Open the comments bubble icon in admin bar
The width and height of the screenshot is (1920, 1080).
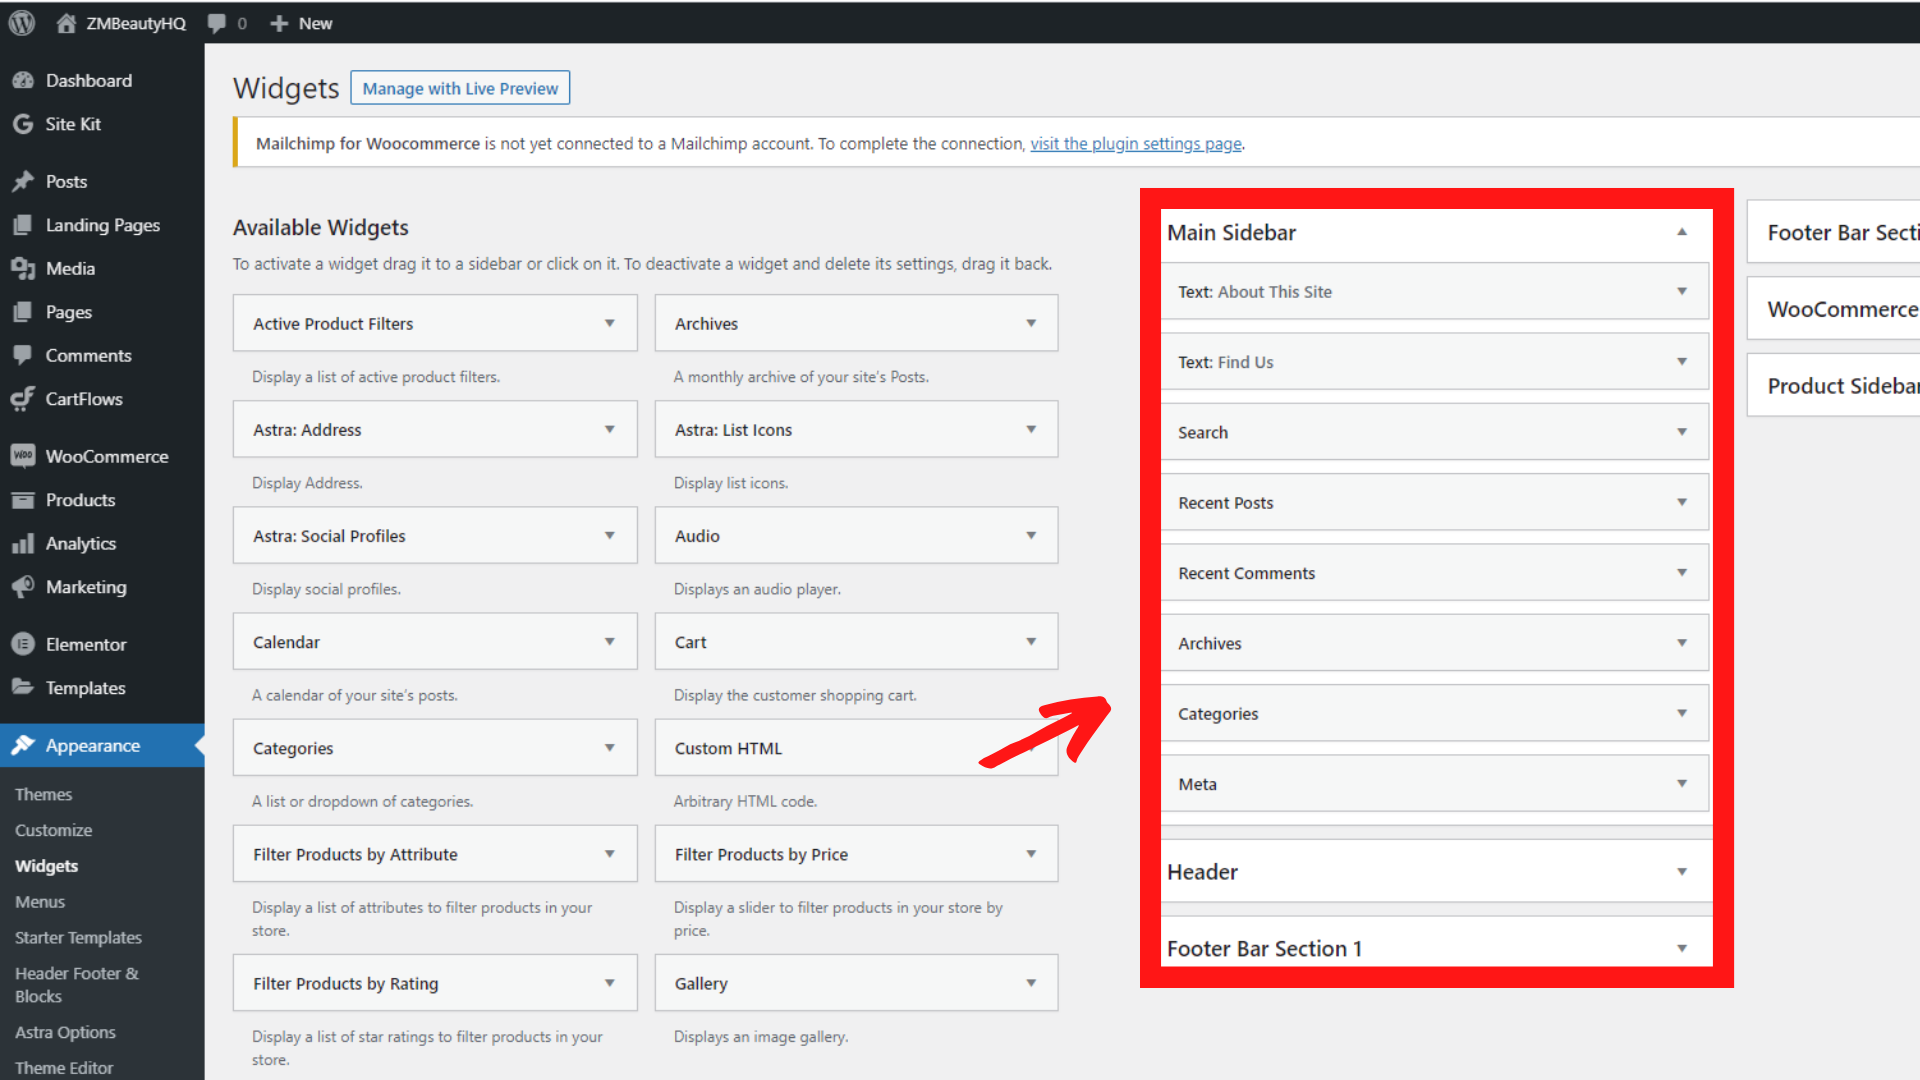216,23
